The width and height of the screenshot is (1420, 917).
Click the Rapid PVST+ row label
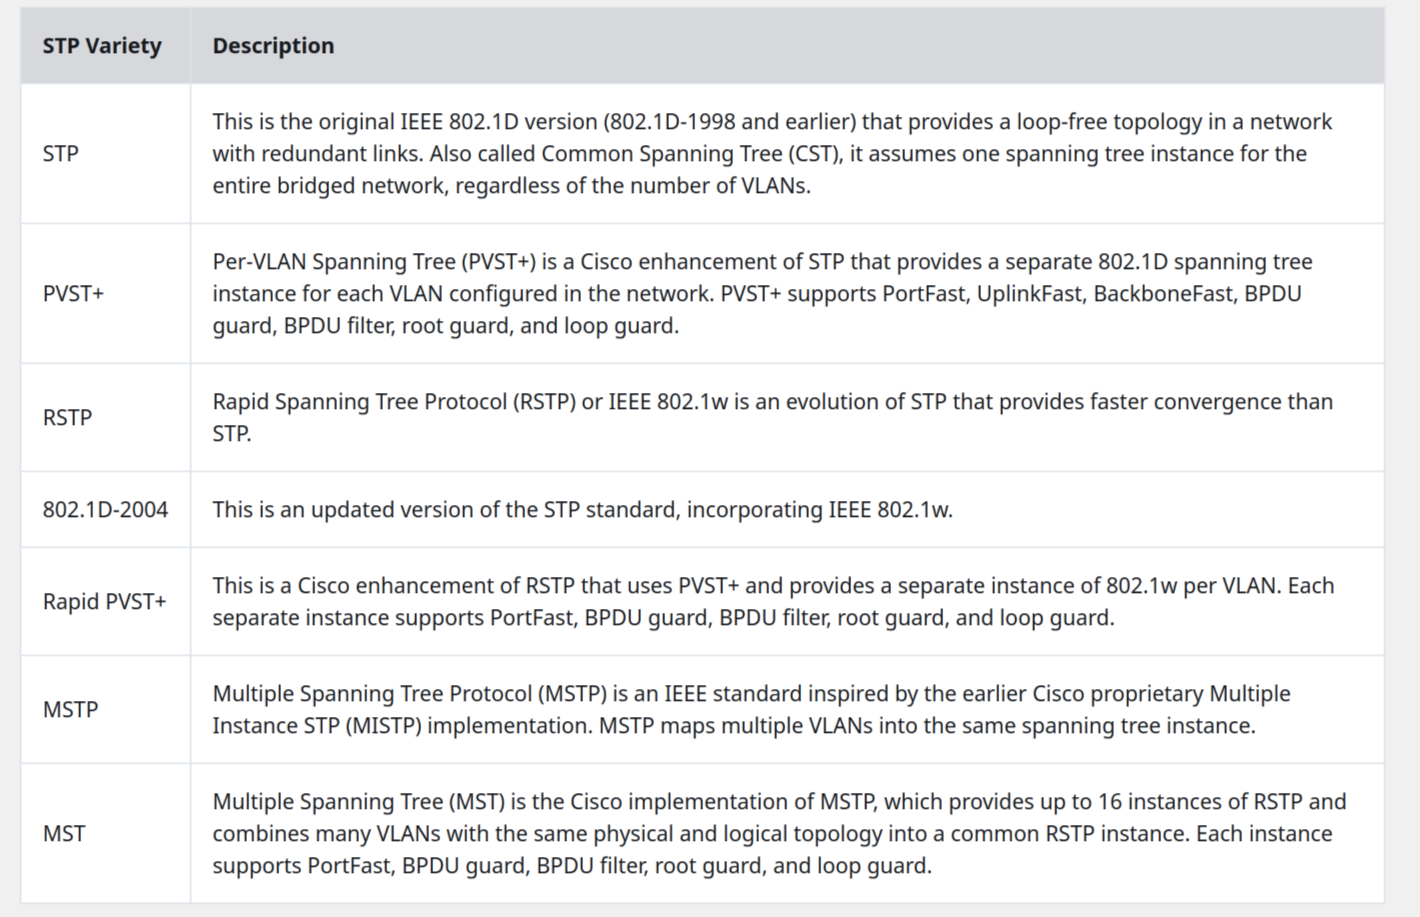click(x=104, y=602)
